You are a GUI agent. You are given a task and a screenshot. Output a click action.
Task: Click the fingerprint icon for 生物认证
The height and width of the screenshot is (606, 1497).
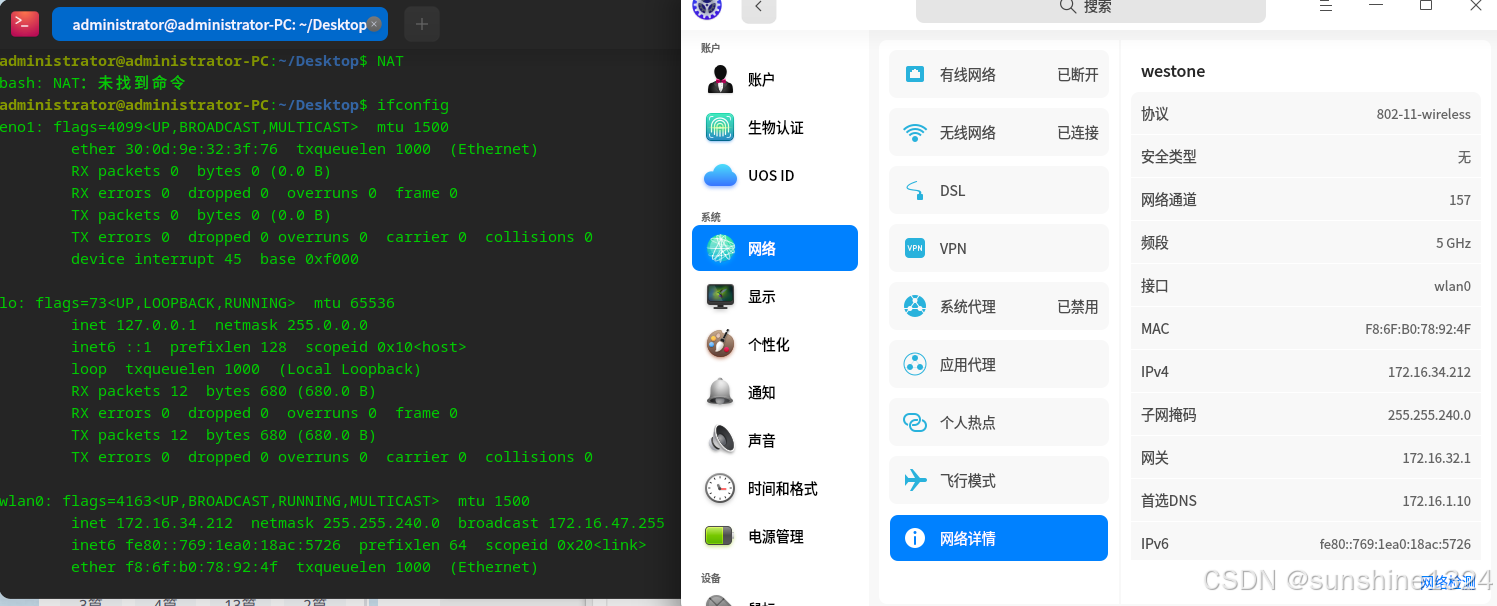point(720,128)
